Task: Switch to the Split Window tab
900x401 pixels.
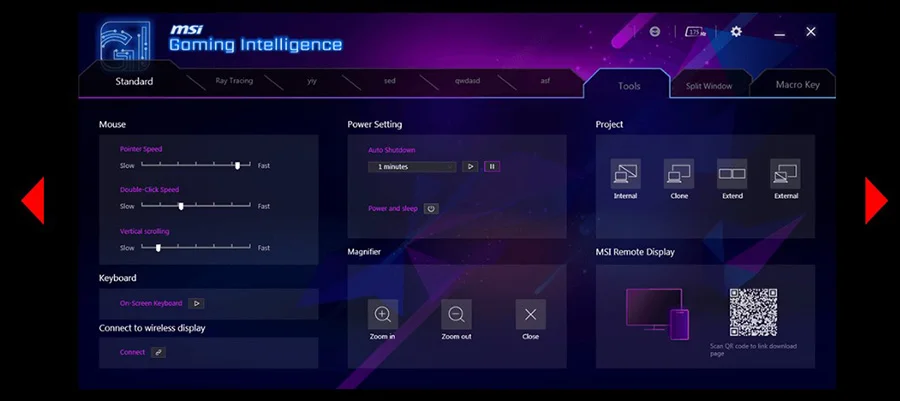Action: [x=709, y=86]
